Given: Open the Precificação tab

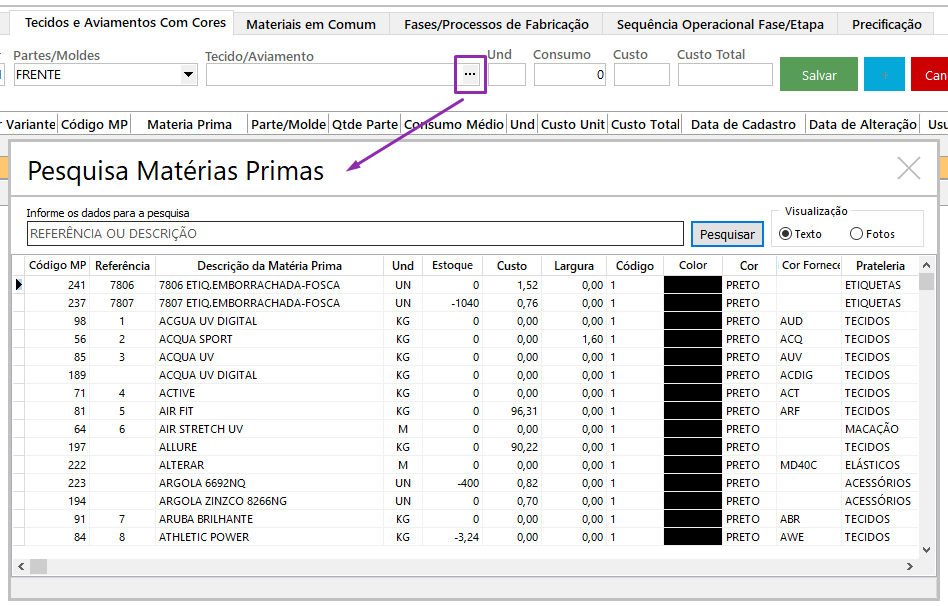Looking at the screenshot, I should (886, 24).
